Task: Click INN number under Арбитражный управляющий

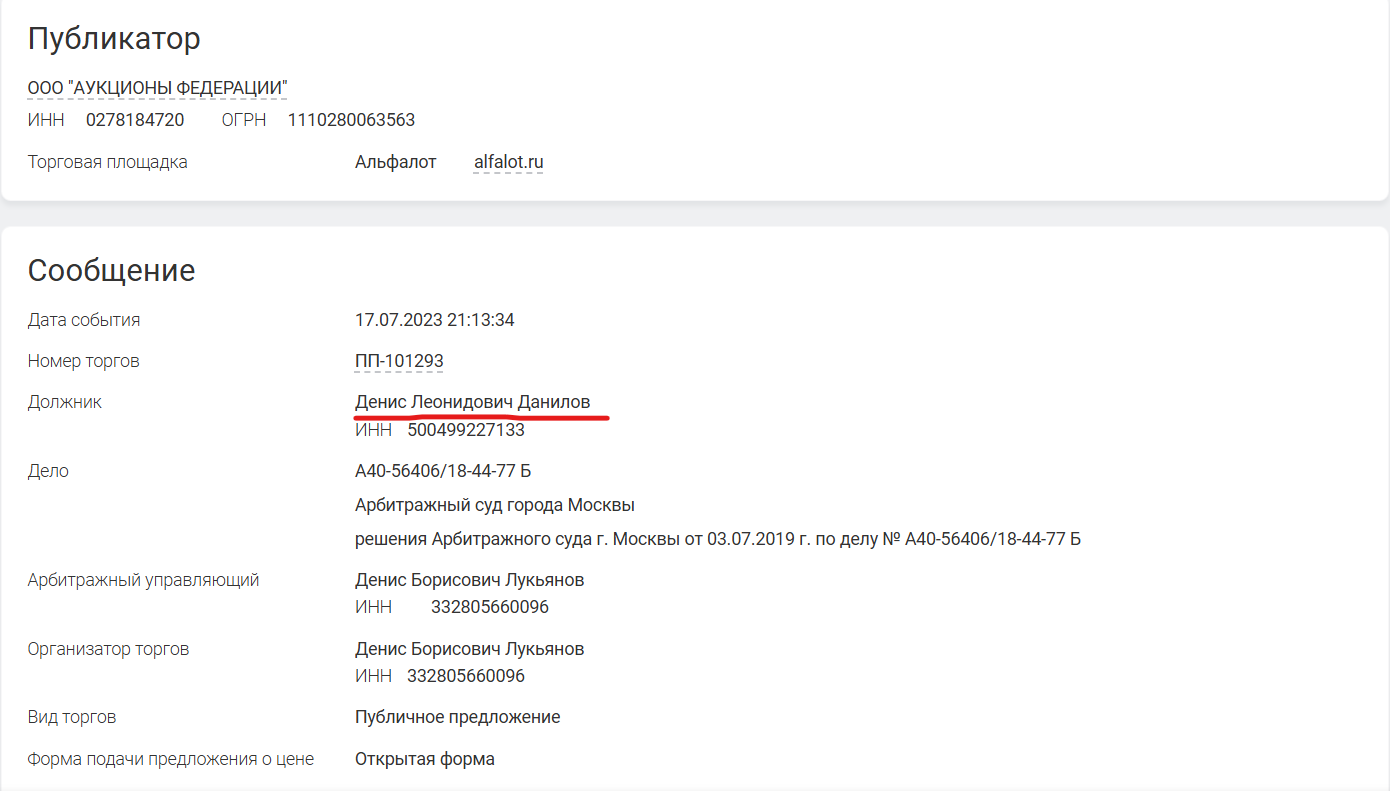Action: click(489, 607)
